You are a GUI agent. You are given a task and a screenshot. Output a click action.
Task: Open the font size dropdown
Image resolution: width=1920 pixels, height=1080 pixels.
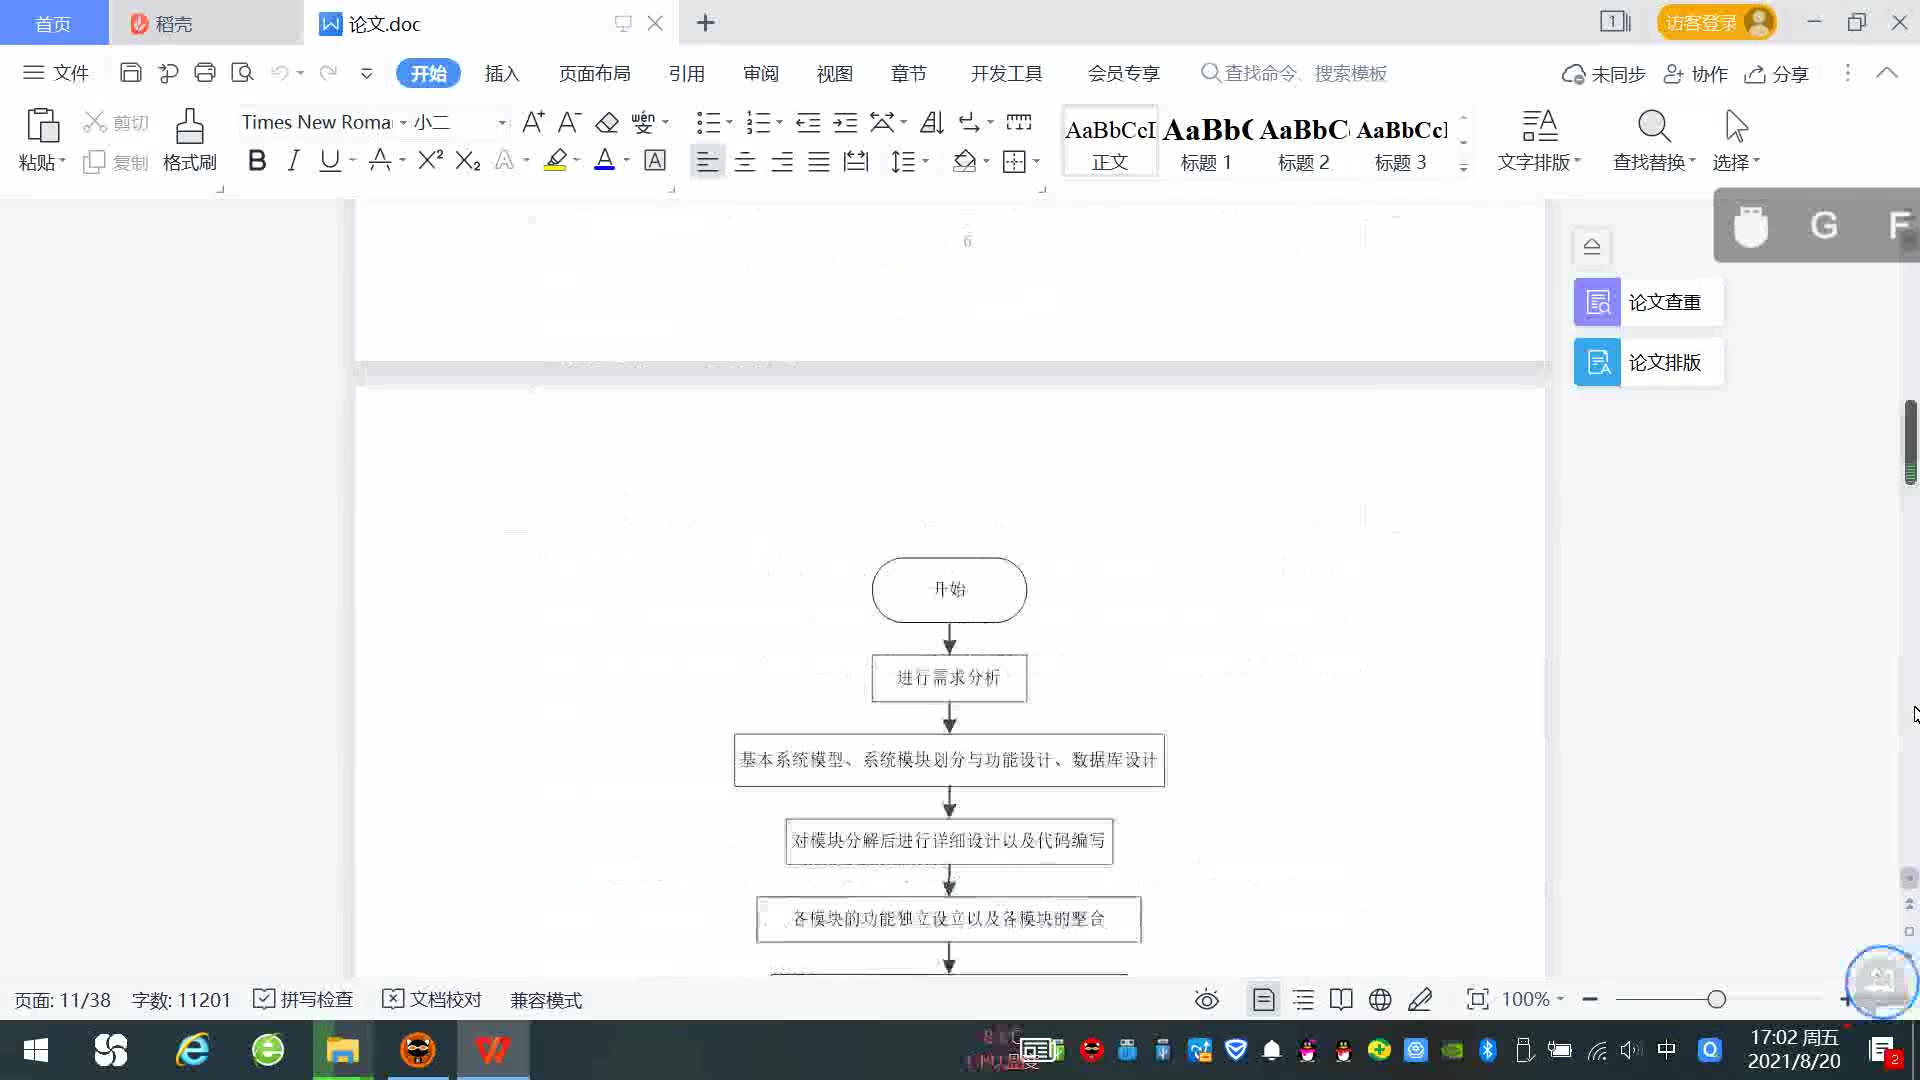point(502,123)
